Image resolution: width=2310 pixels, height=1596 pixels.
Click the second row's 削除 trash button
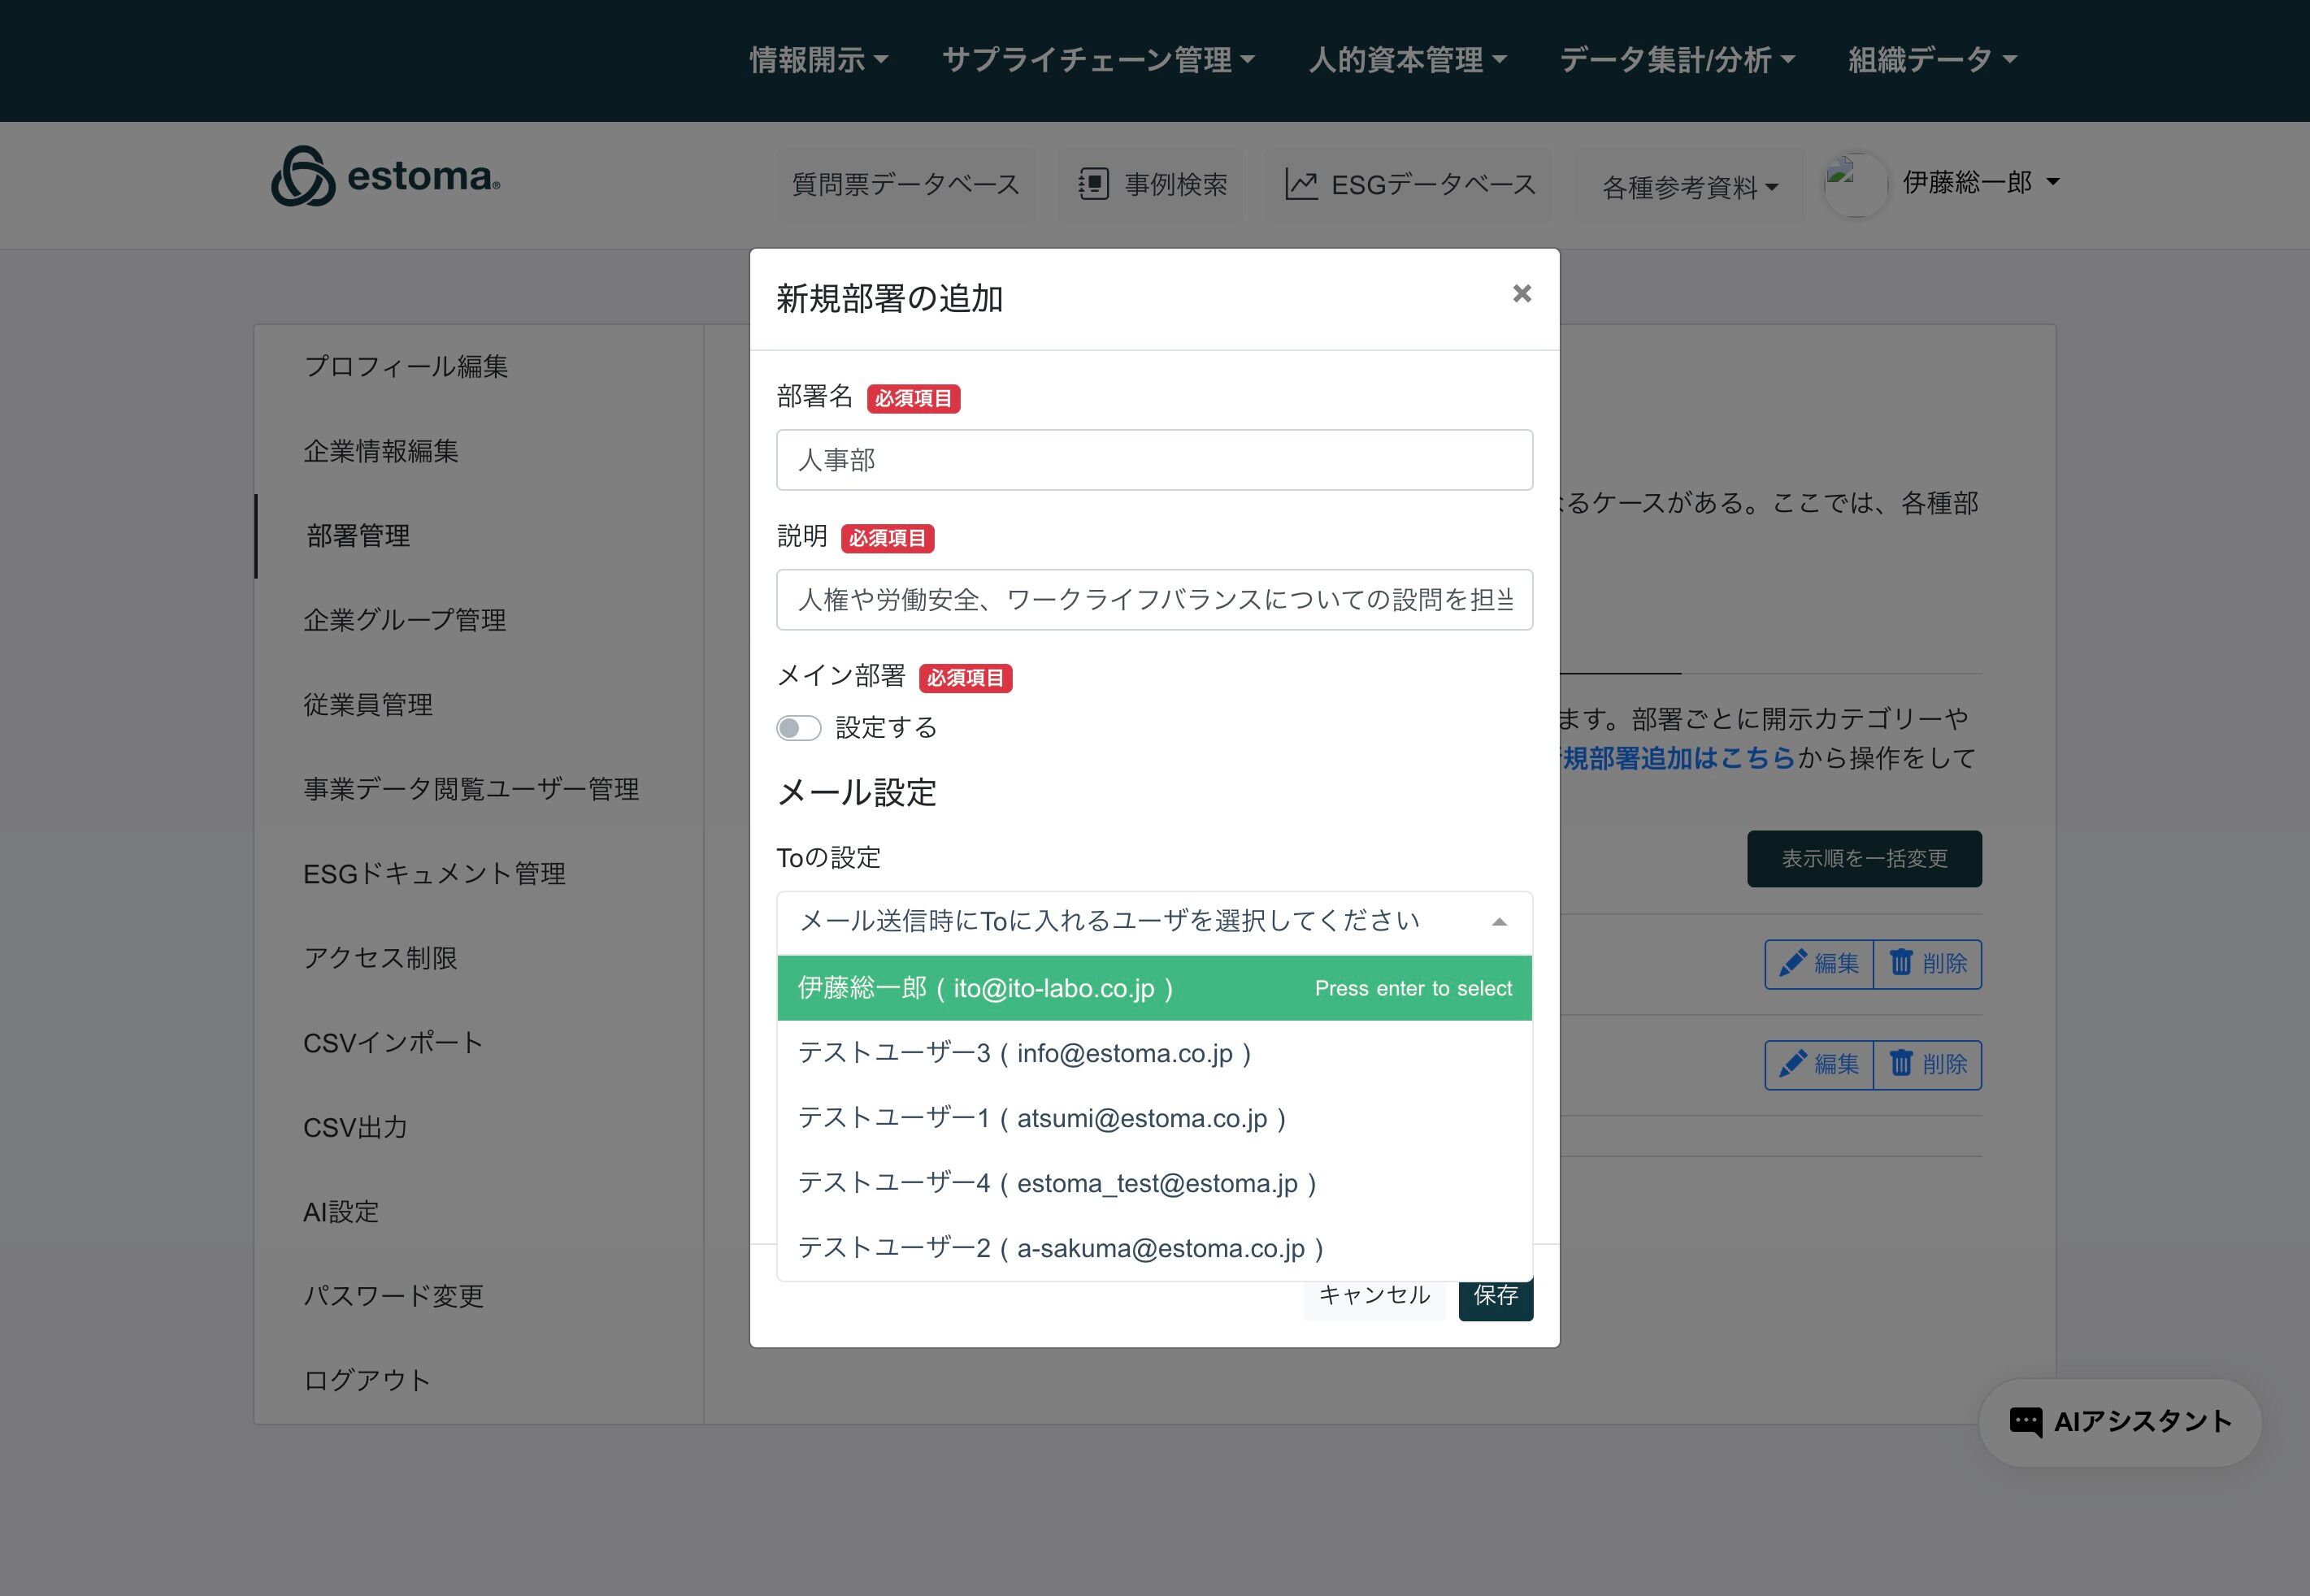(x=1927, y=1065)
